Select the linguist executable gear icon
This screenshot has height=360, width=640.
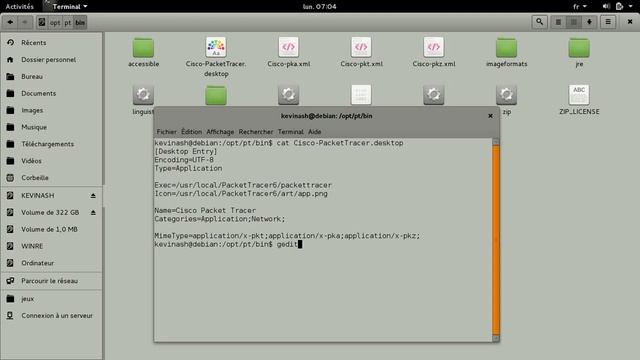(x=143, y=95)
